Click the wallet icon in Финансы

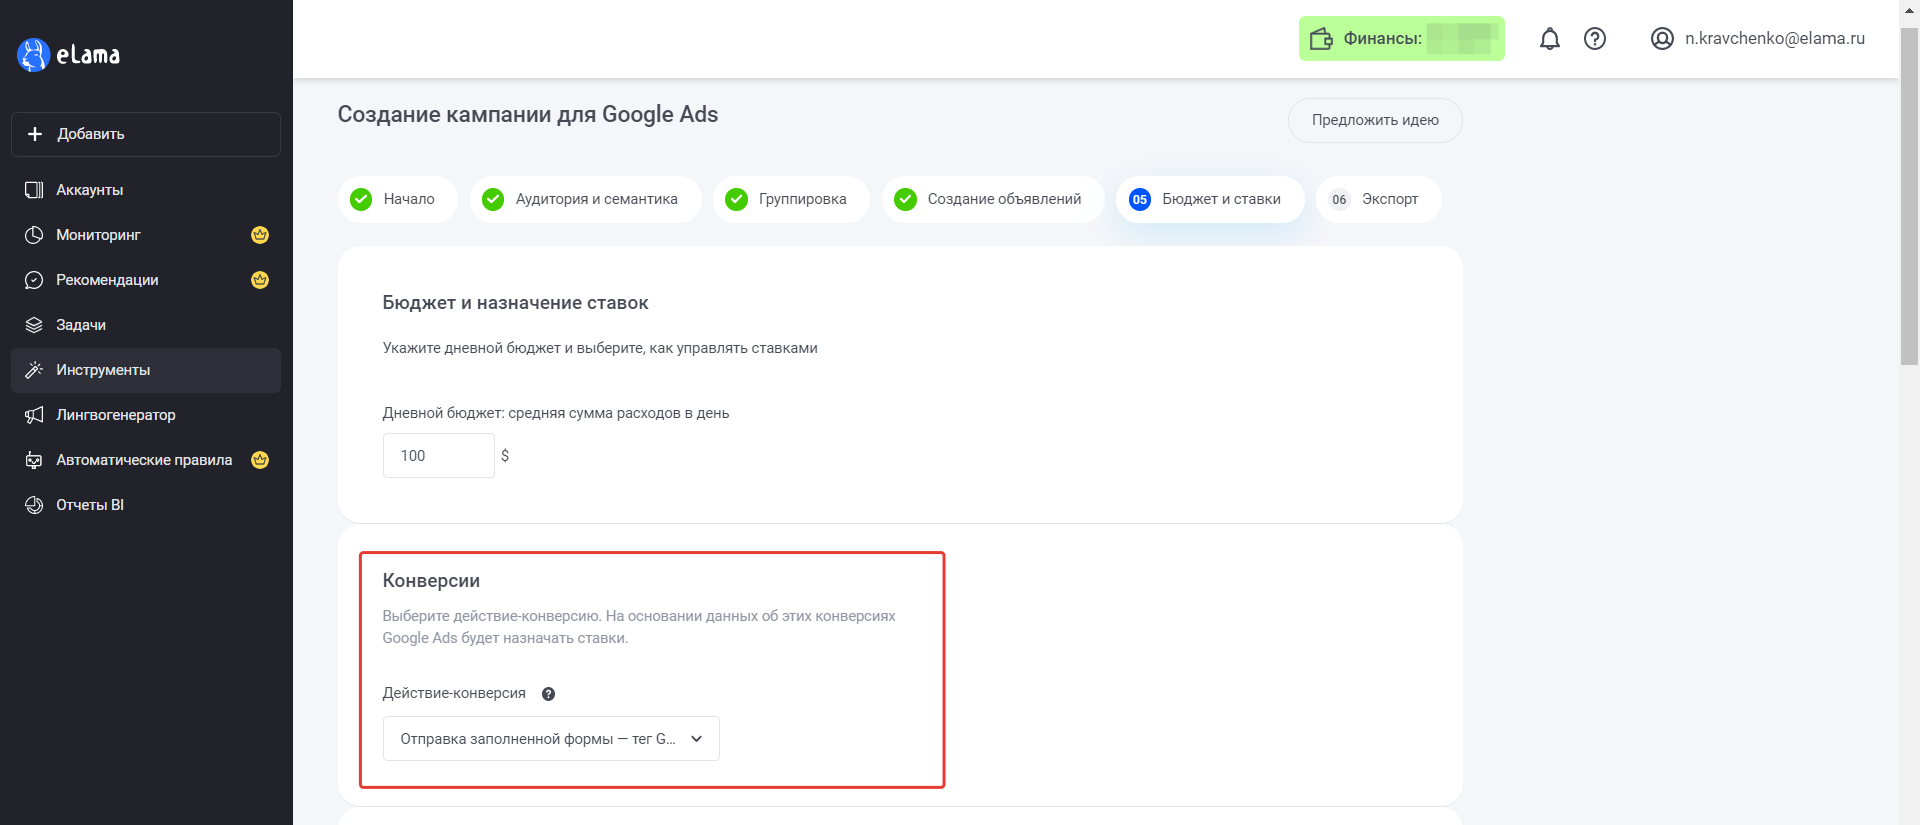1321,39
